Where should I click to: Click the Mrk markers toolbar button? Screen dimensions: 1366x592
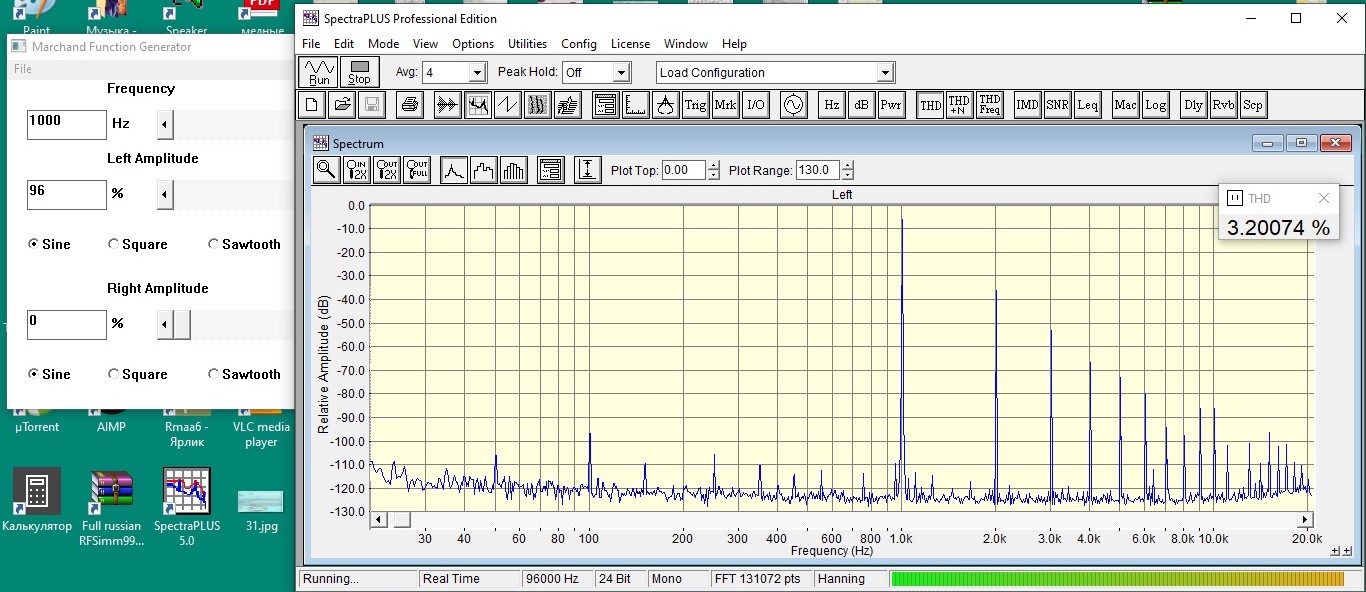(725, 105)
